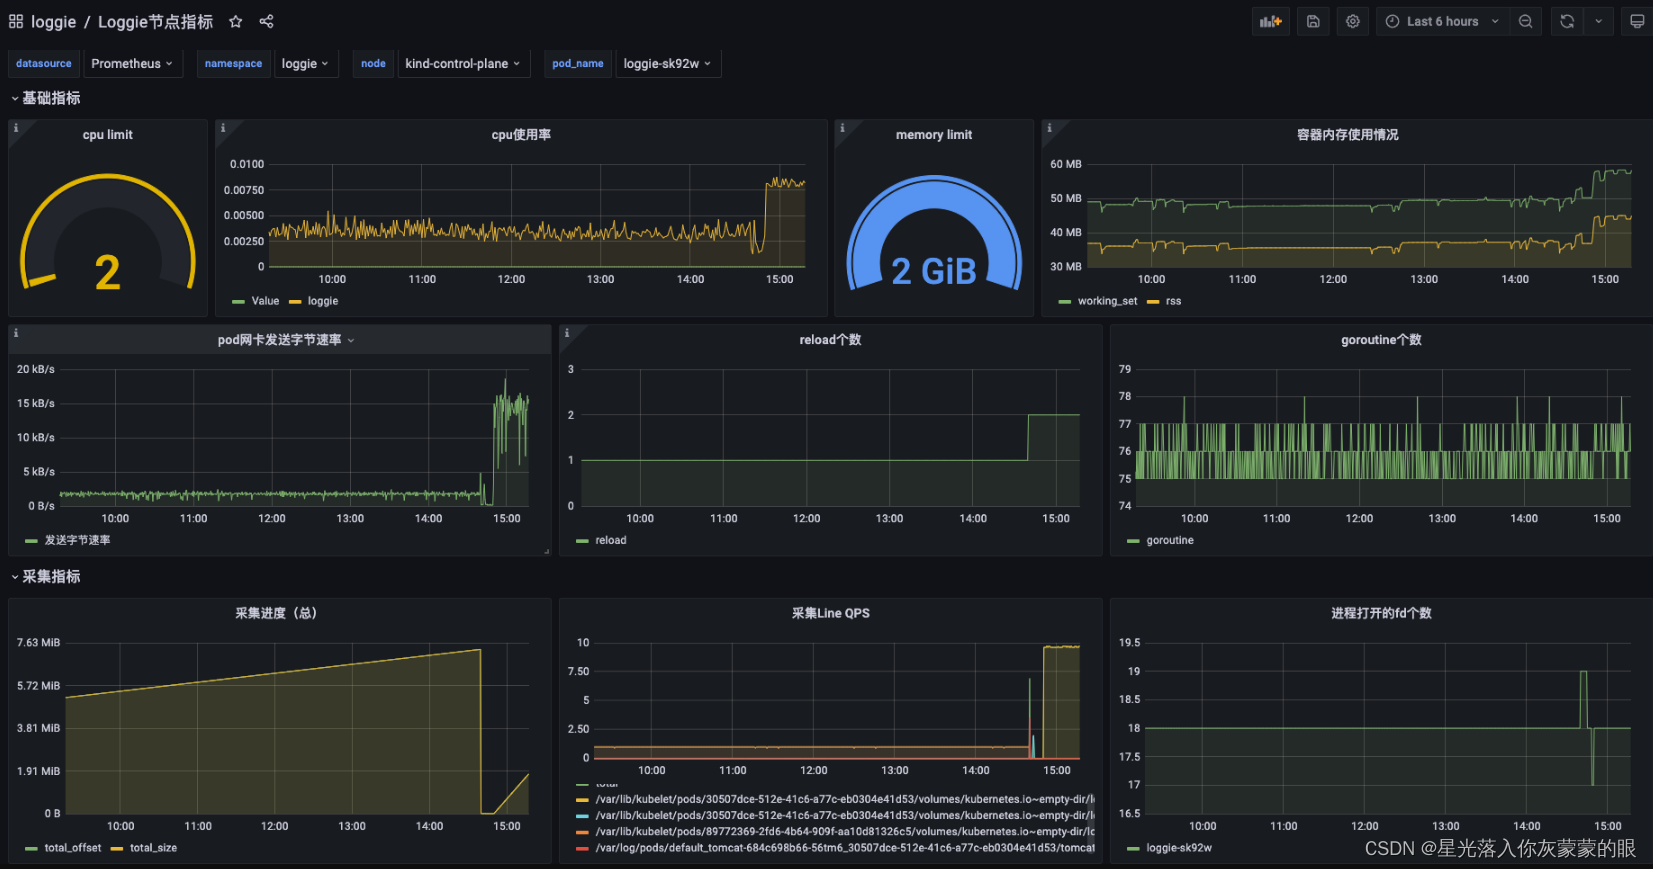Open the loggie namespace dropdown

(x=306, y=63)
